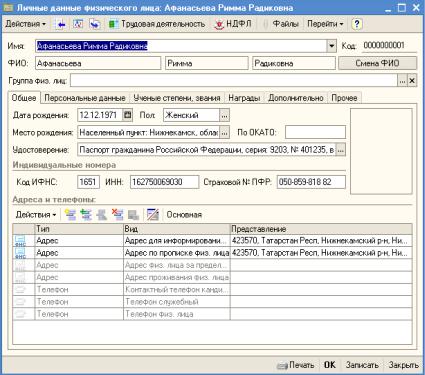Image resolution: width=425 pixels, height=375 pixels.
Task: Open the Действия menu above addresses table
Action: click(36, 215)
